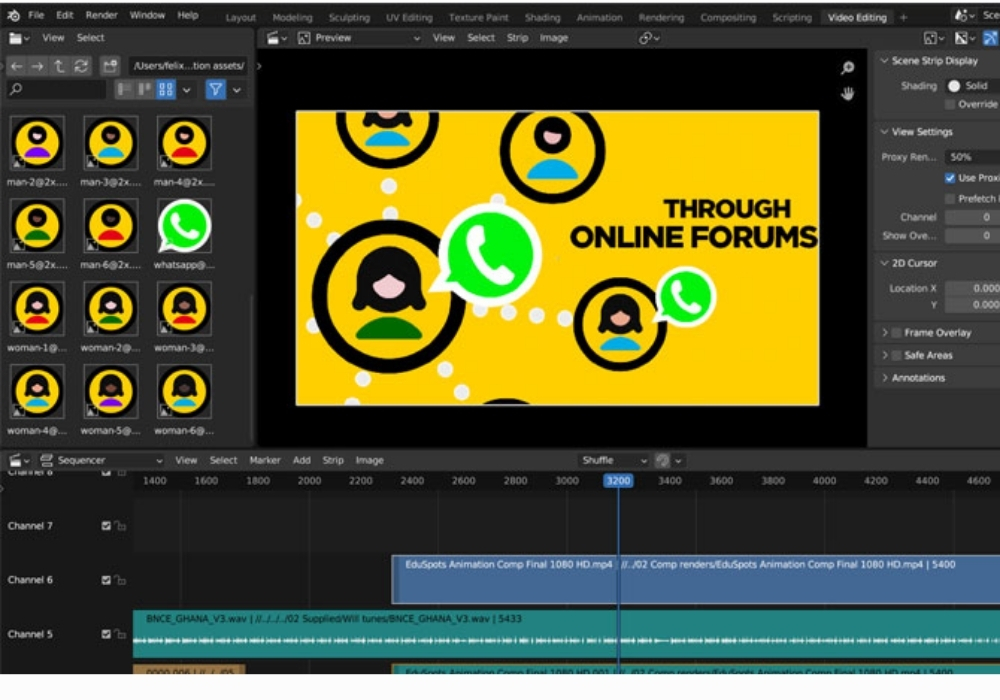Click the Blender logo icon
This screenshot has height=700, width=1000.
point(13,15)
